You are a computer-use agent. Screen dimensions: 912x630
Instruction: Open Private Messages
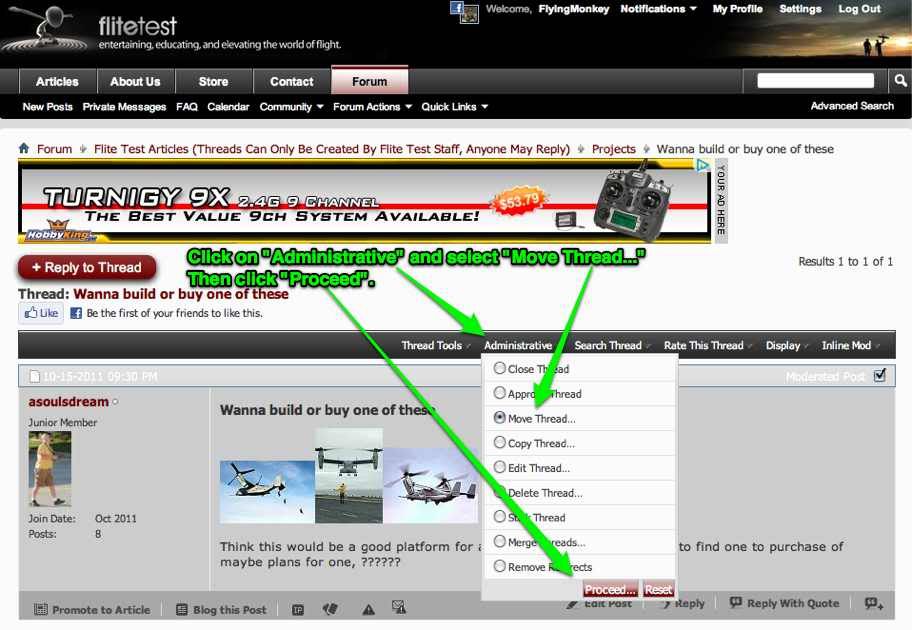click(x=124, y=106)
